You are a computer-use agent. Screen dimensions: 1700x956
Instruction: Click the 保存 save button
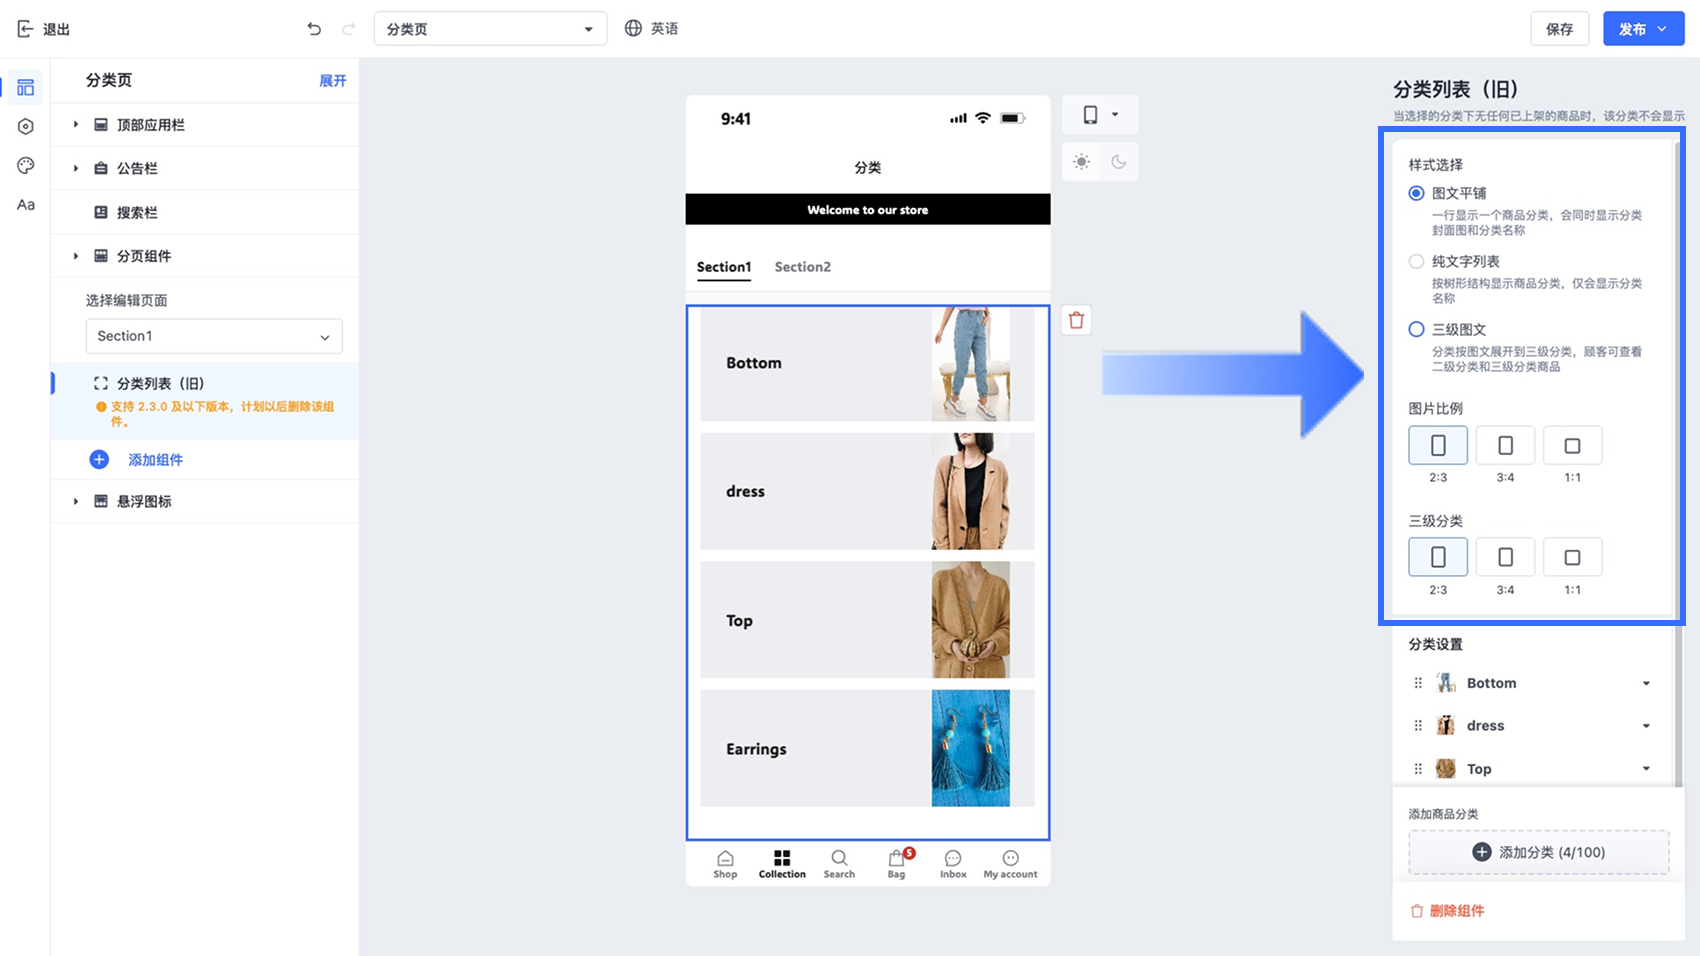tap(1560, 29)
